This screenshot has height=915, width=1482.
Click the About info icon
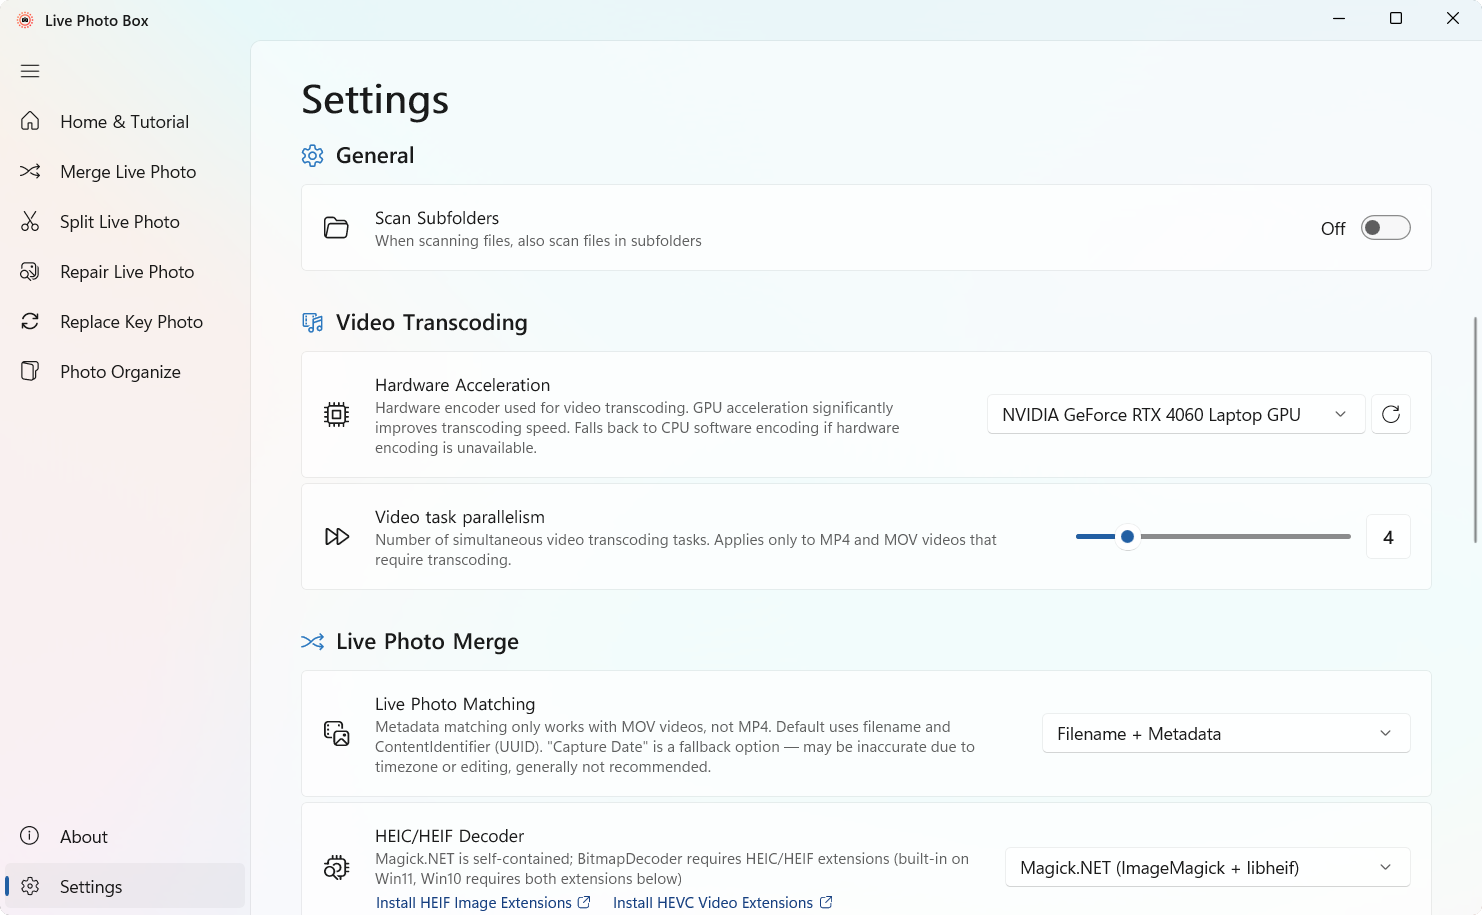coord(30,836)
